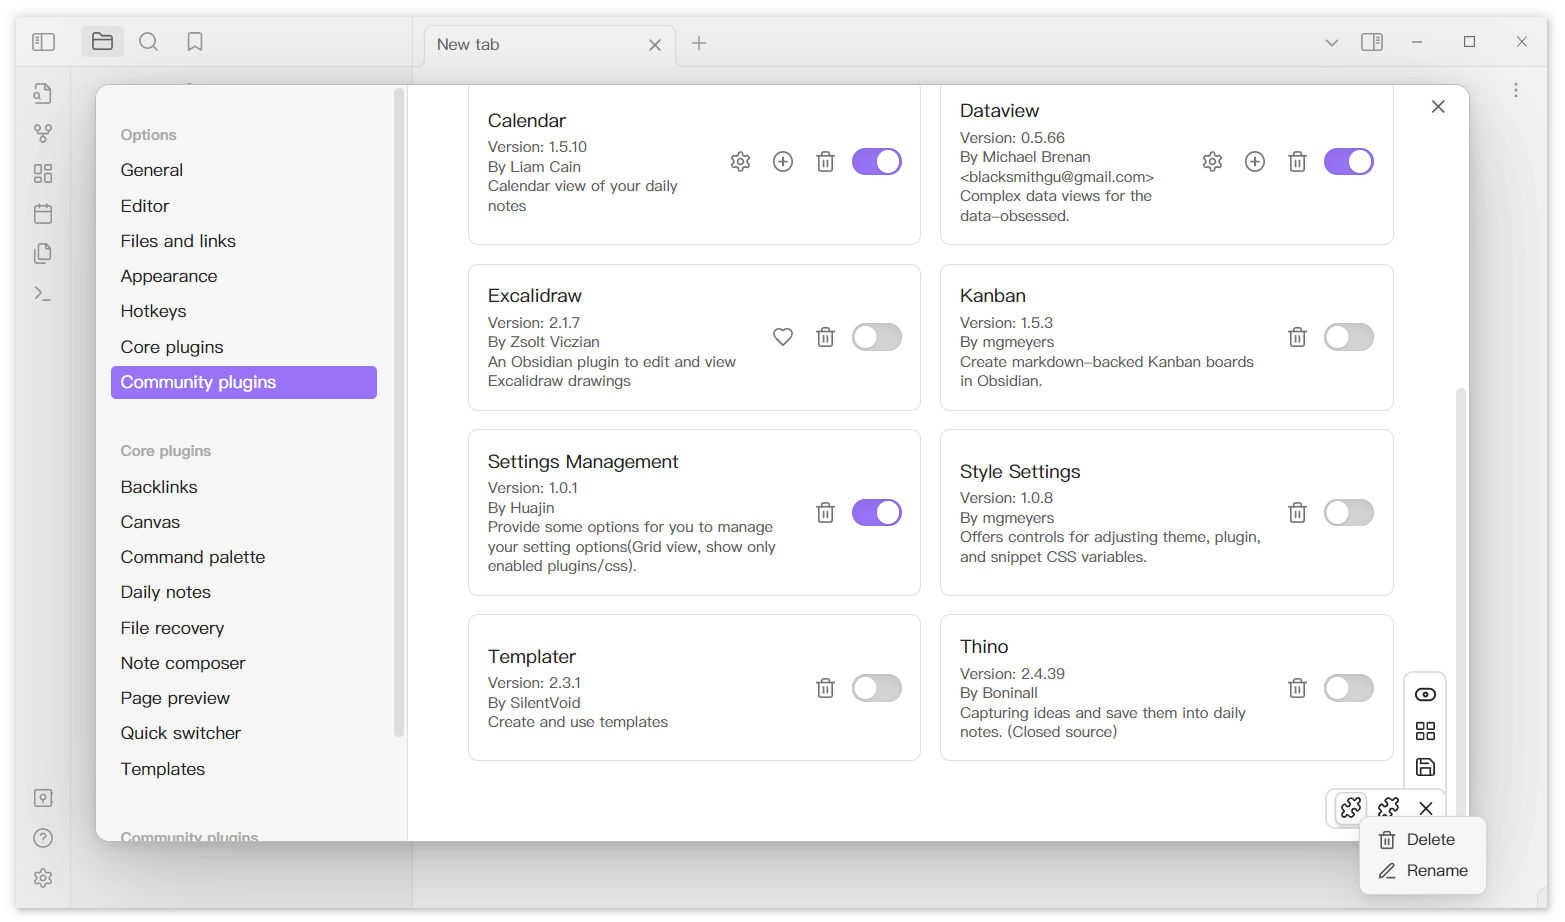Select Community plugins settings tab

point(244,382)
